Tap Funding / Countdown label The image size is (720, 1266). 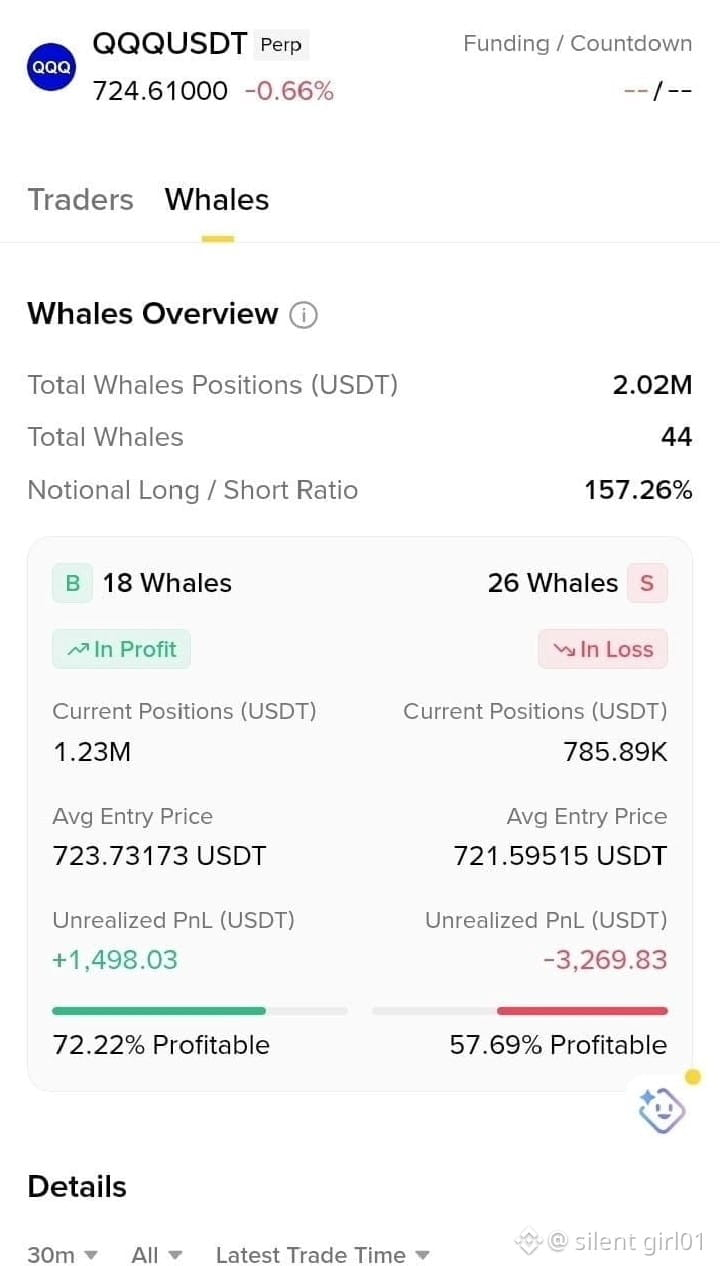coord(578,44)
